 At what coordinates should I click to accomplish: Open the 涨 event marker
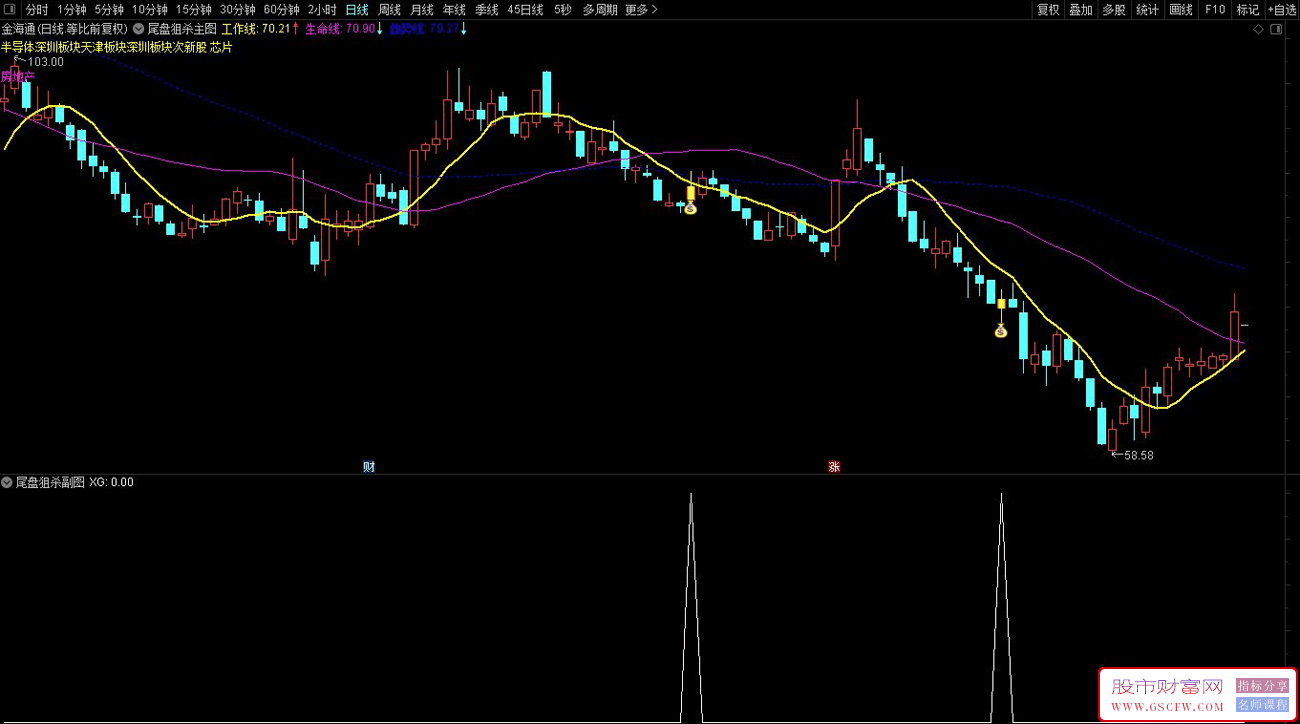point(833,466)
